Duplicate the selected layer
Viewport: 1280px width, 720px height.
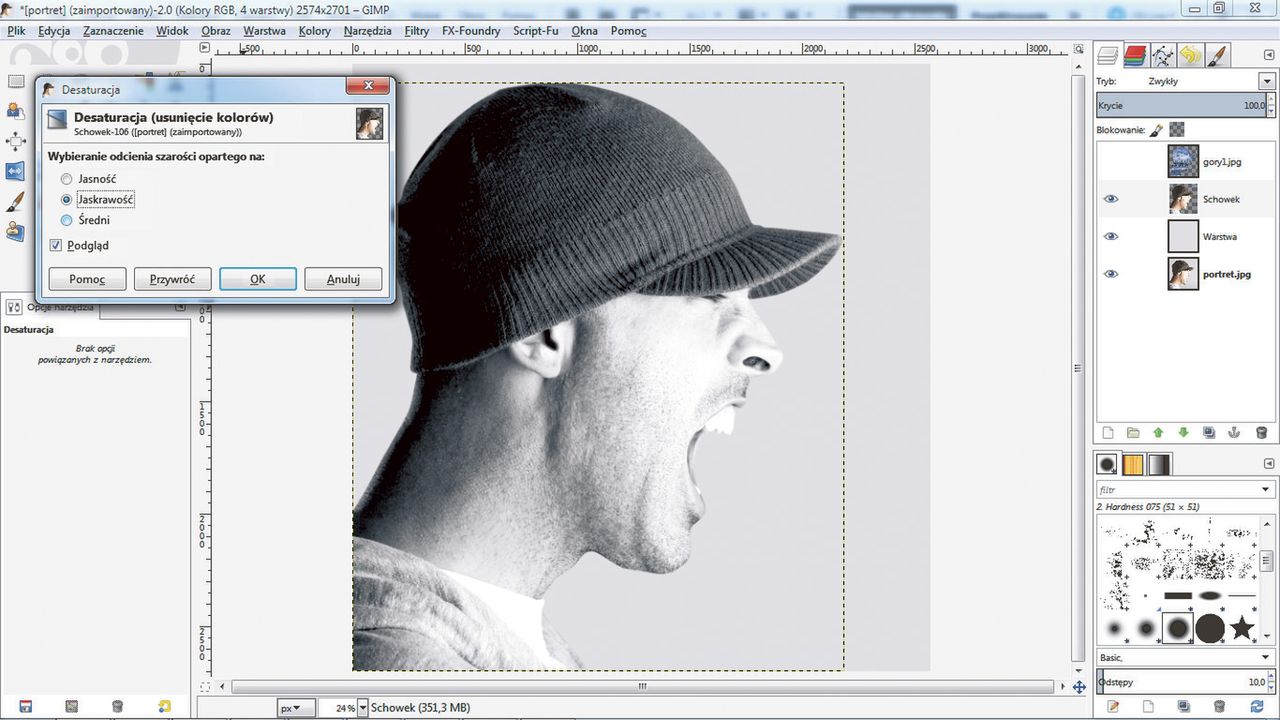click(1209, 433)
